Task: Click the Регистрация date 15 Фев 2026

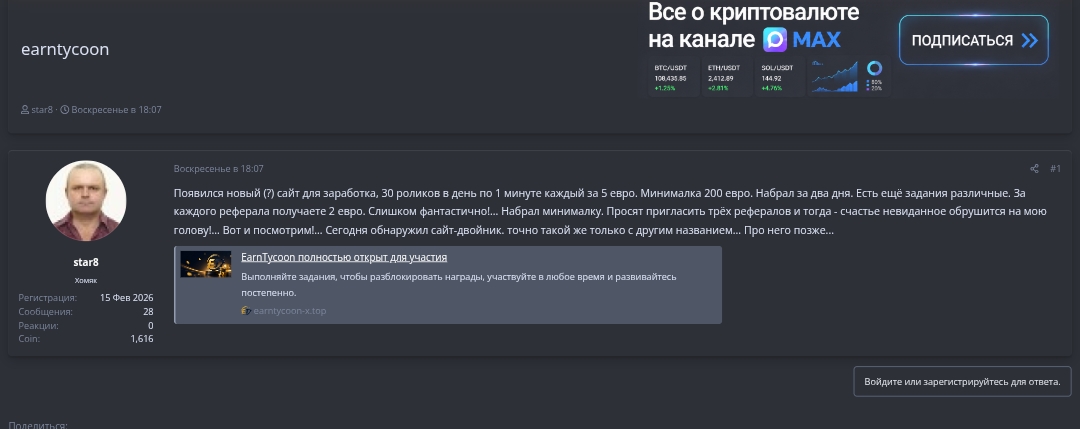Action: click(127, 297)
